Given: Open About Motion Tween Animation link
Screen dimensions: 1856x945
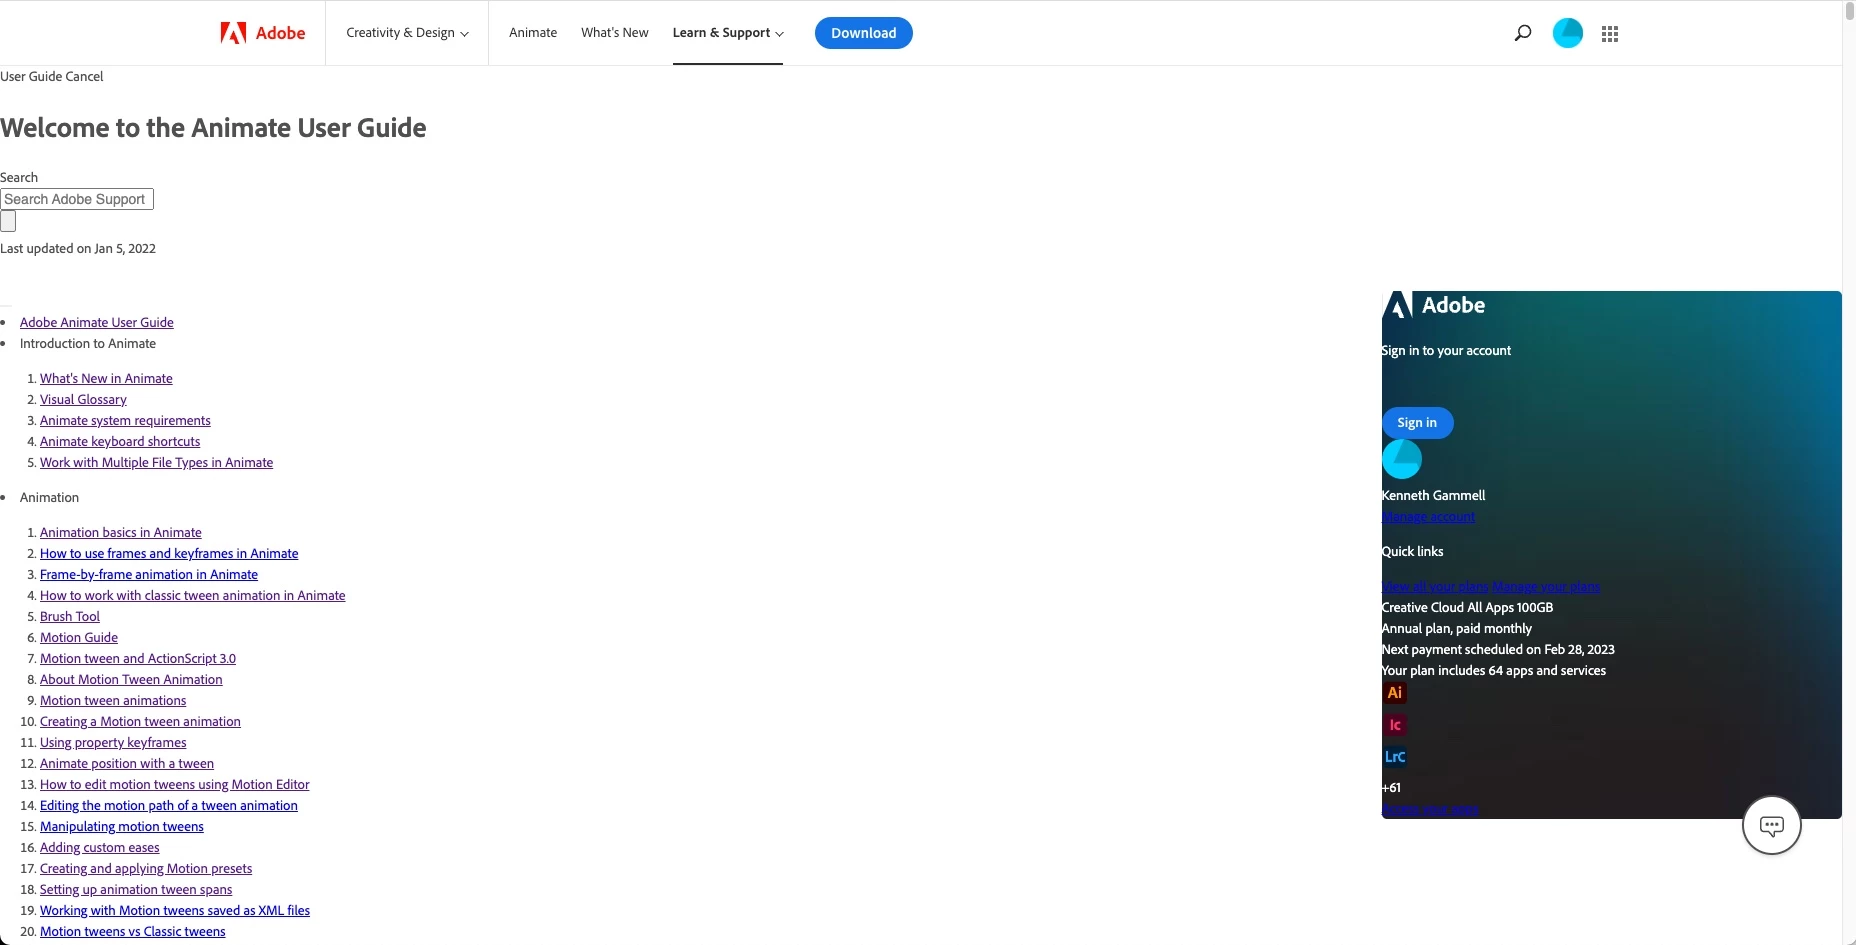Looking at the screenshot, I should tap(131, 679).
